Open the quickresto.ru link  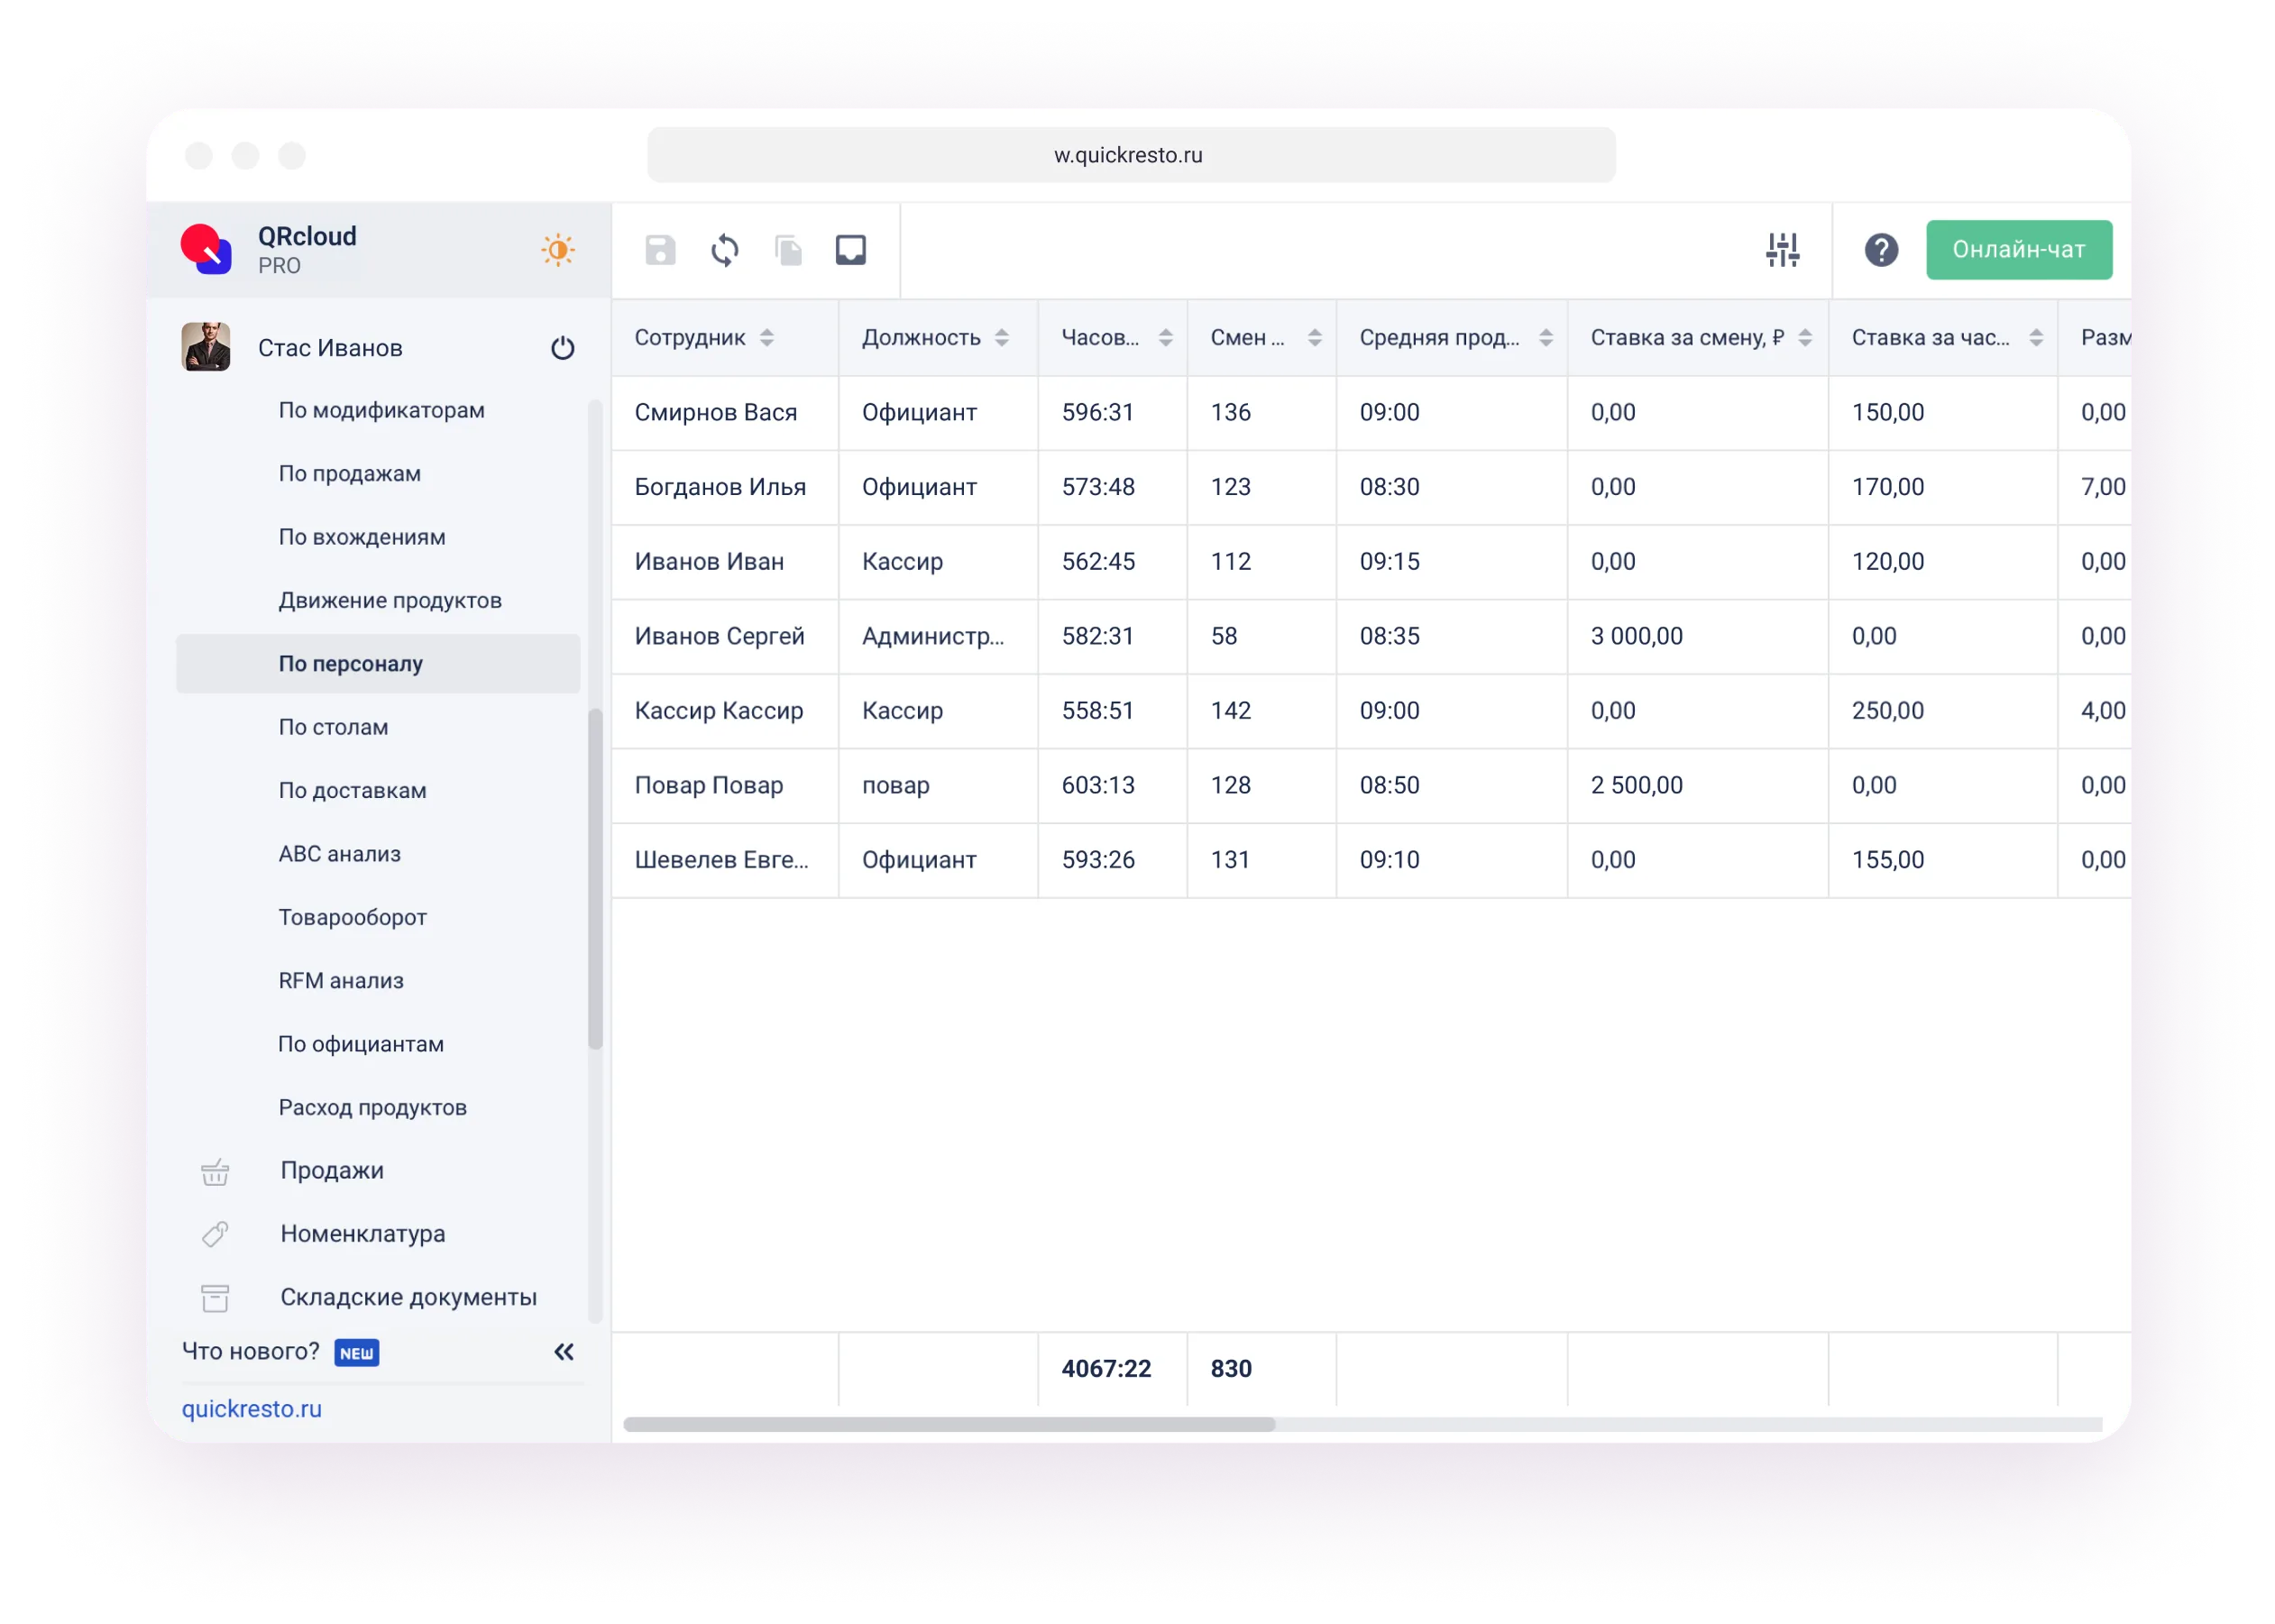click(x=252, y=1408)
